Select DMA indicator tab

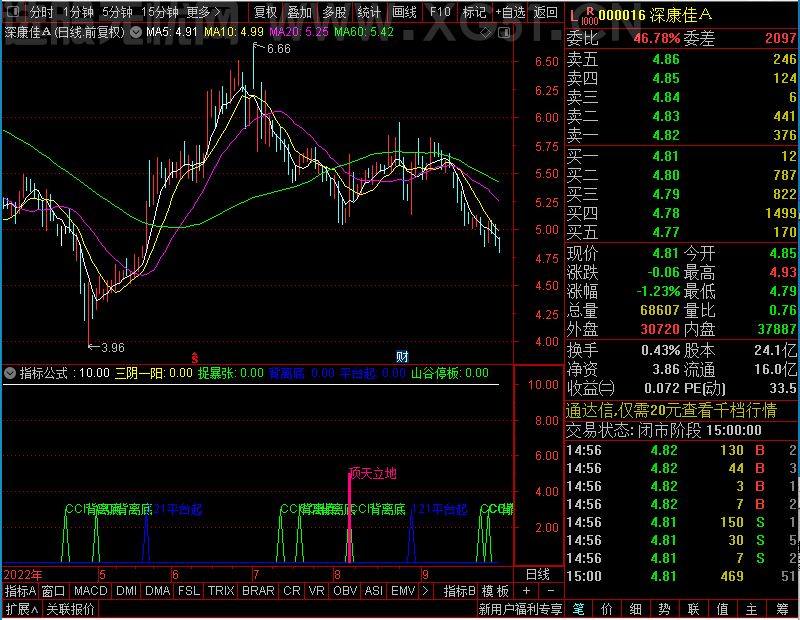158,591
